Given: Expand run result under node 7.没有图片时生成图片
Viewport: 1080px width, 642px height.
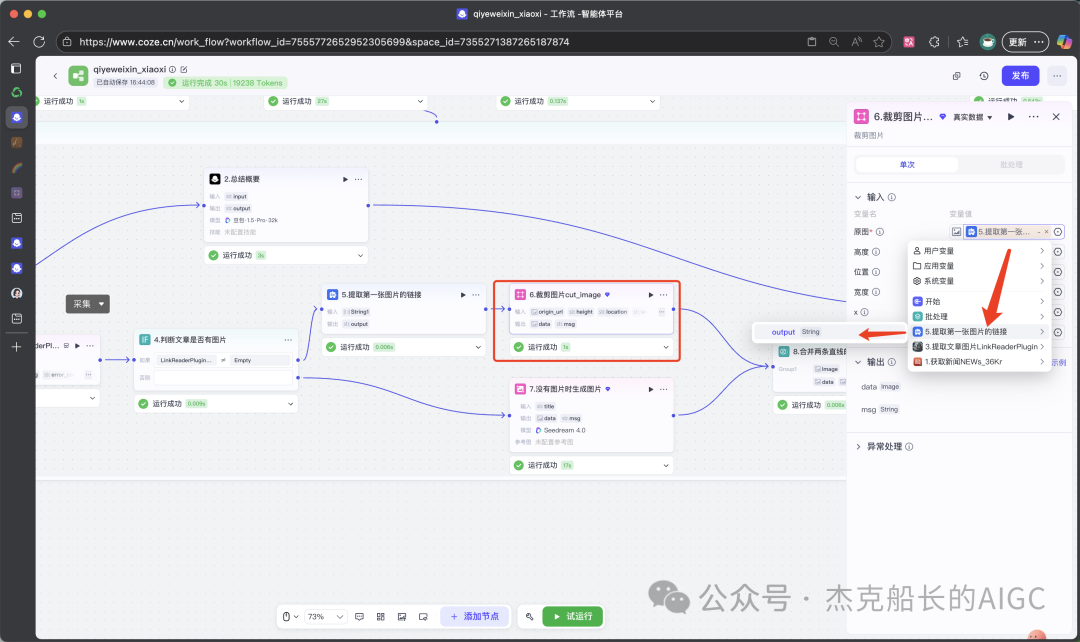Looking at the screenshot, I should (x=666, y=466).
